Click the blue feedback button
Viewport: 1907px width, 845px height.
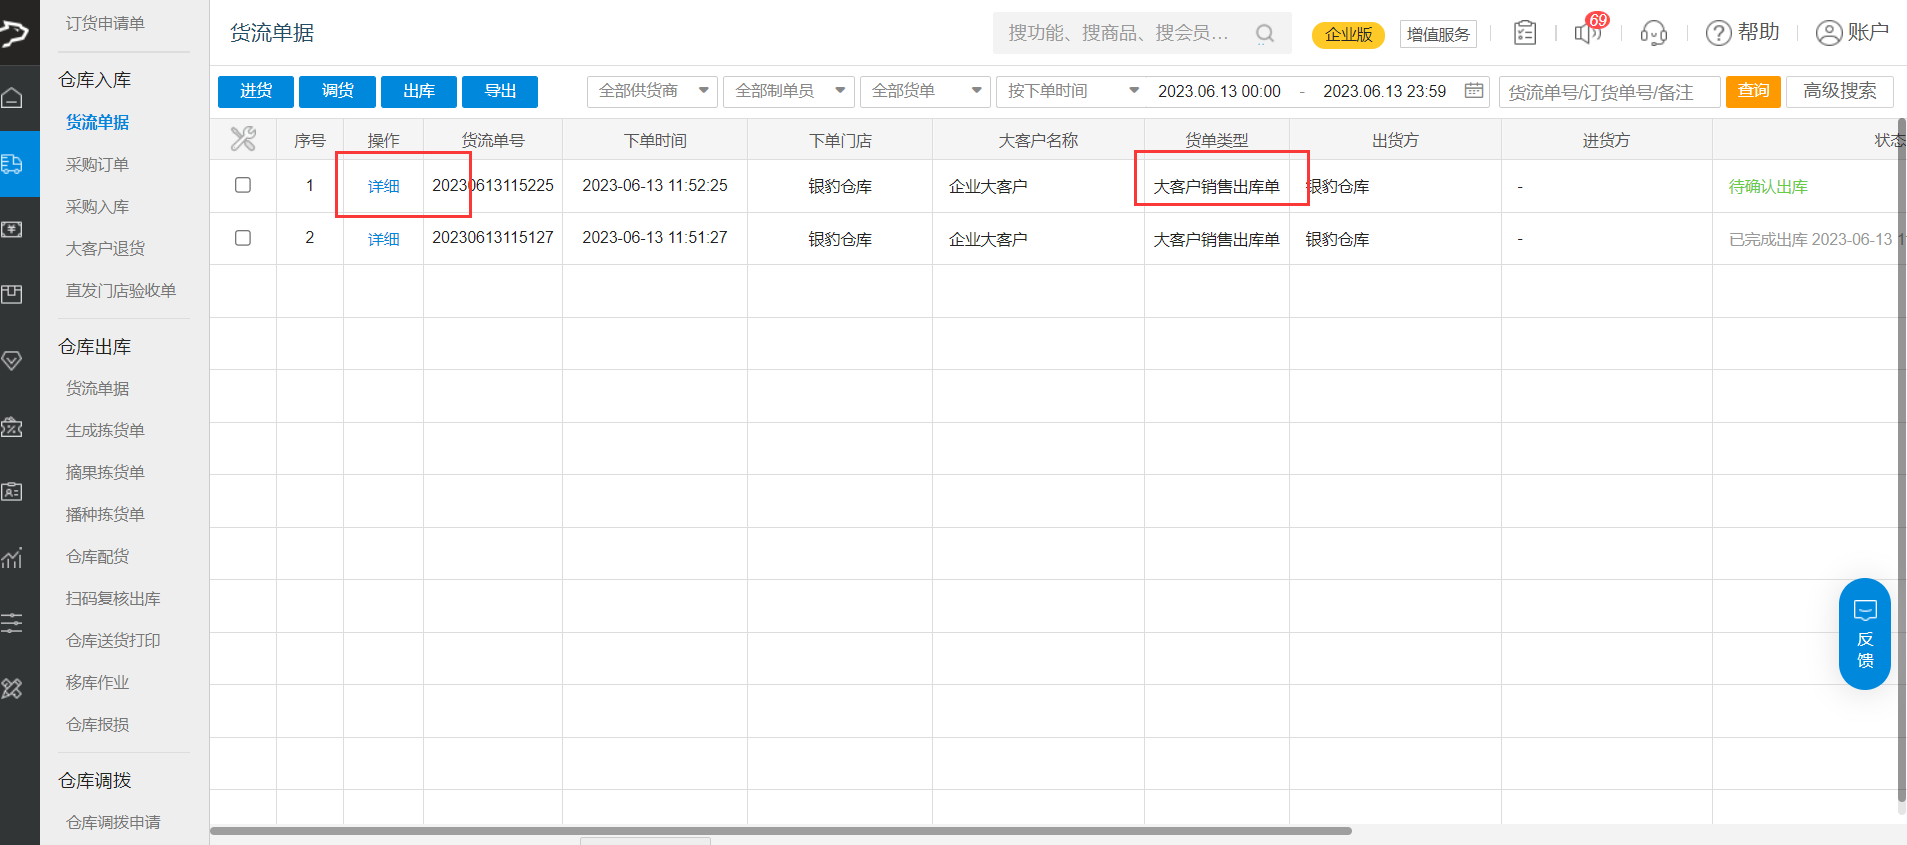pos(1865,634)
